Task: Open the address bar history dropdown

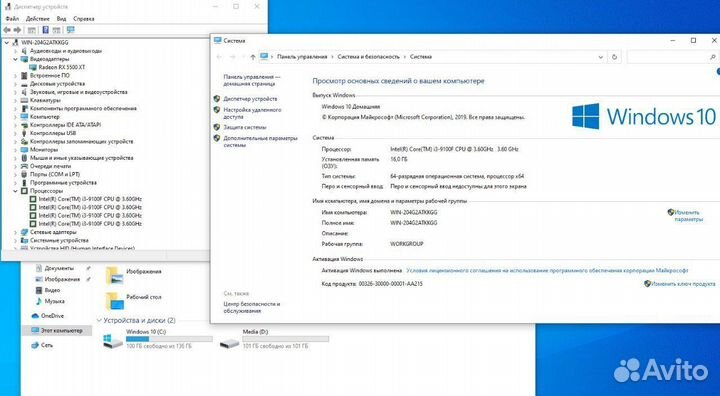Action: 600,57
